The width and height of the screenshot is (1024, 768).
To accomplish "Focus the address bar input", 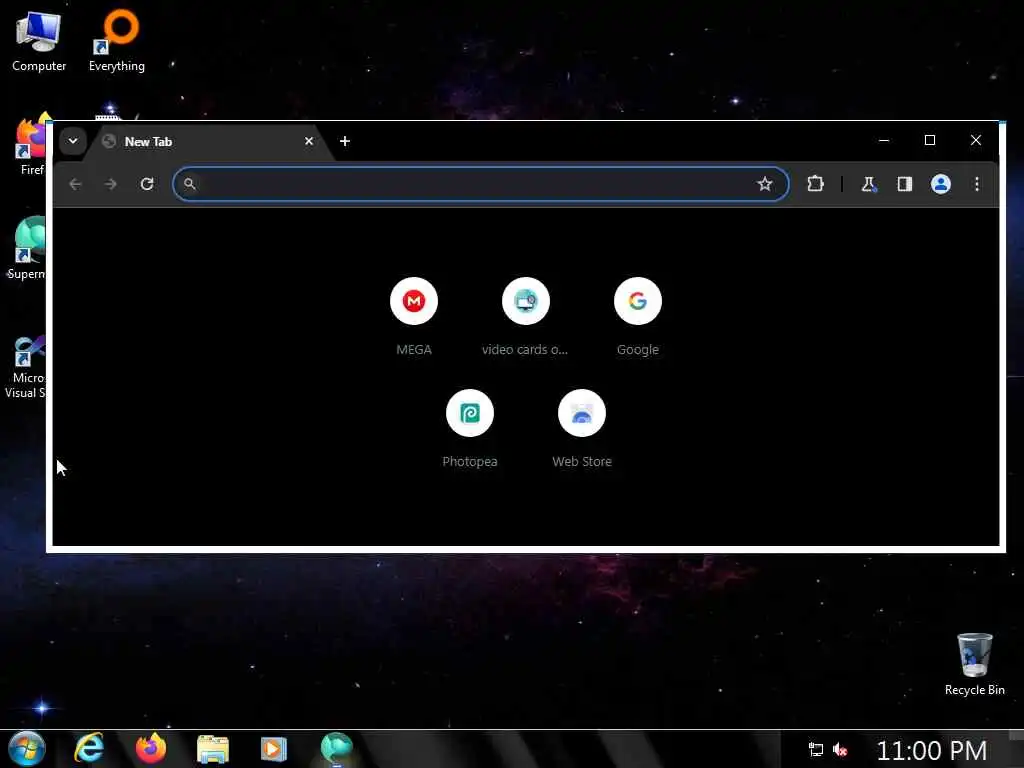I will [x=481, y=184].
